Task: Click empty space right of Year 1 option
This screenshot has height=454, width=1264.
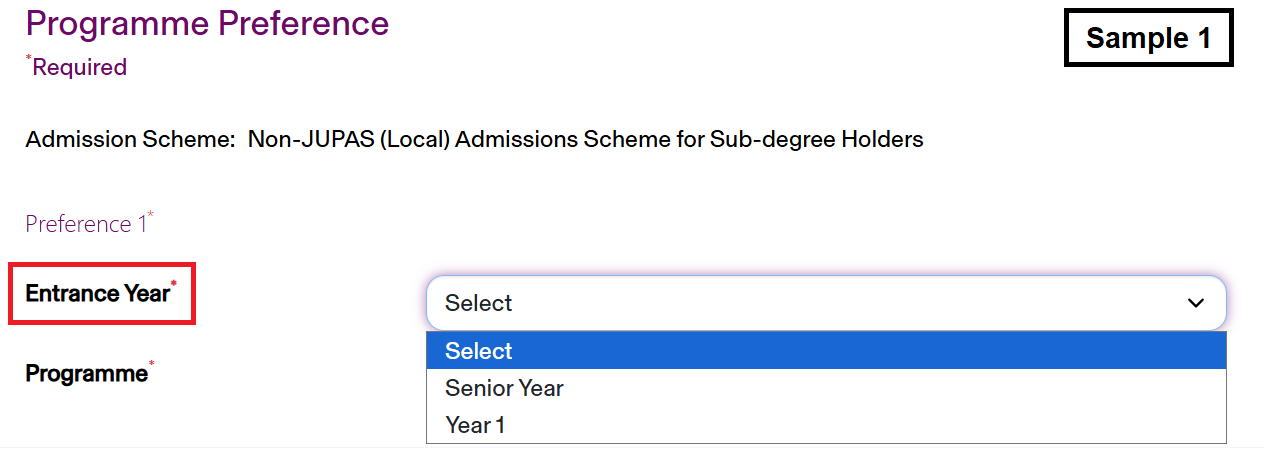Action: (x=850, y=425)
